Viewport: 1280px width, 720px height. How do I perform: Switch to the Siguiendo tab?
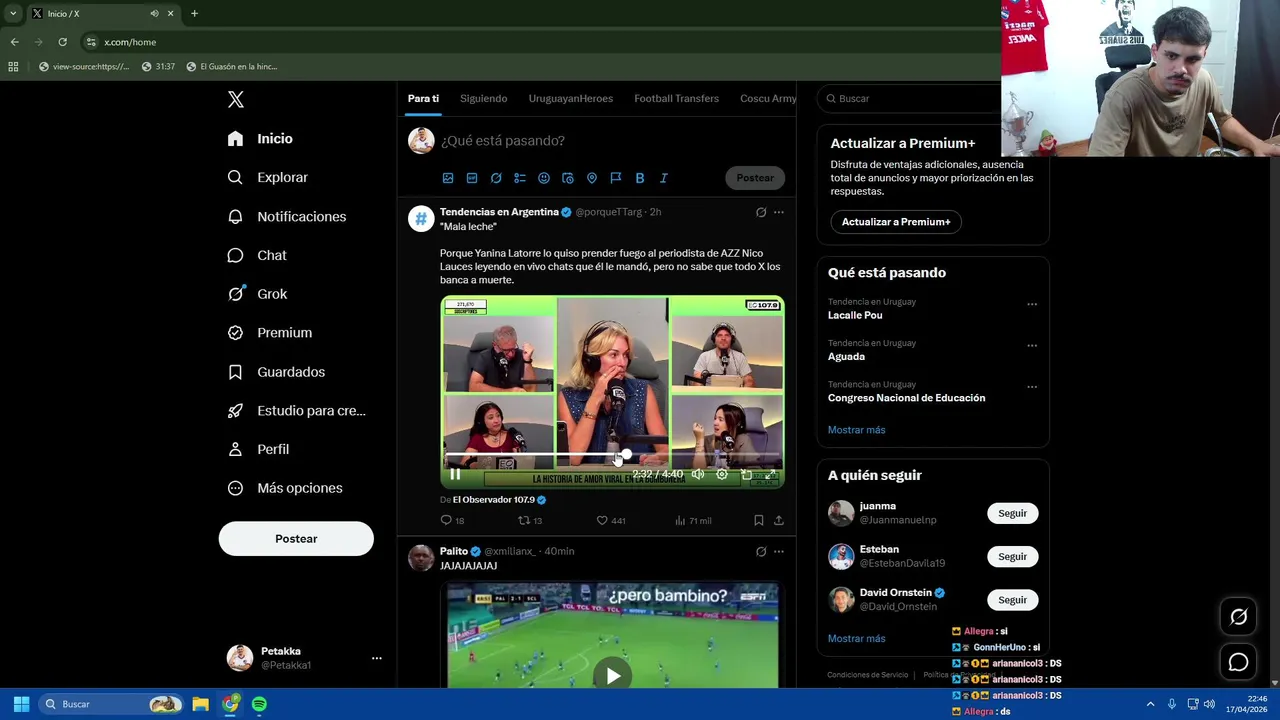(x=483, y=98)
